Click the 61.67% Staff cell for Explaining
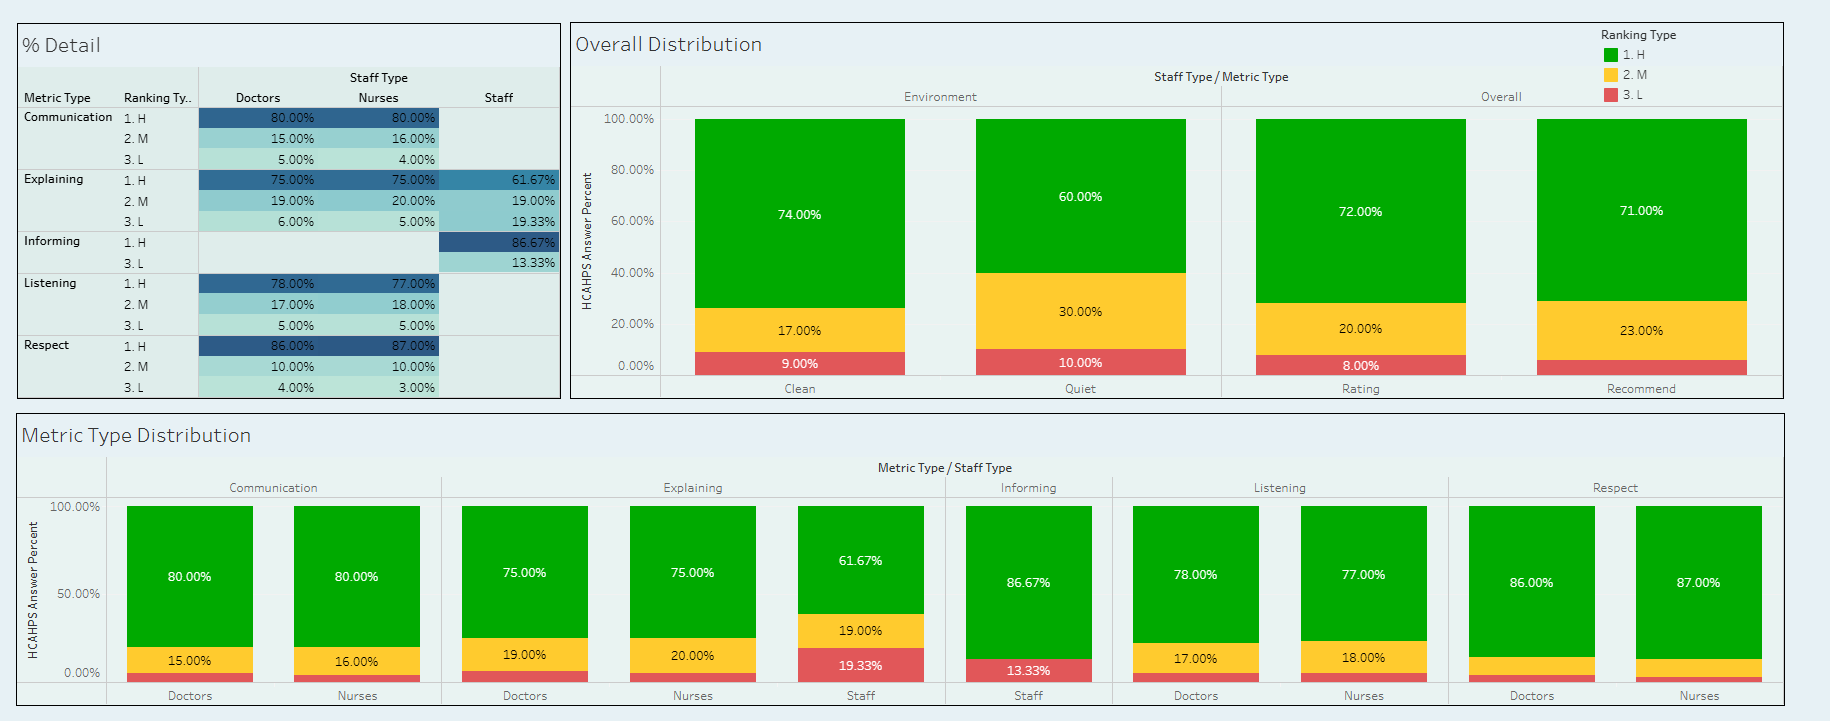Screen dimensions: 1830x721 point(499,180)
